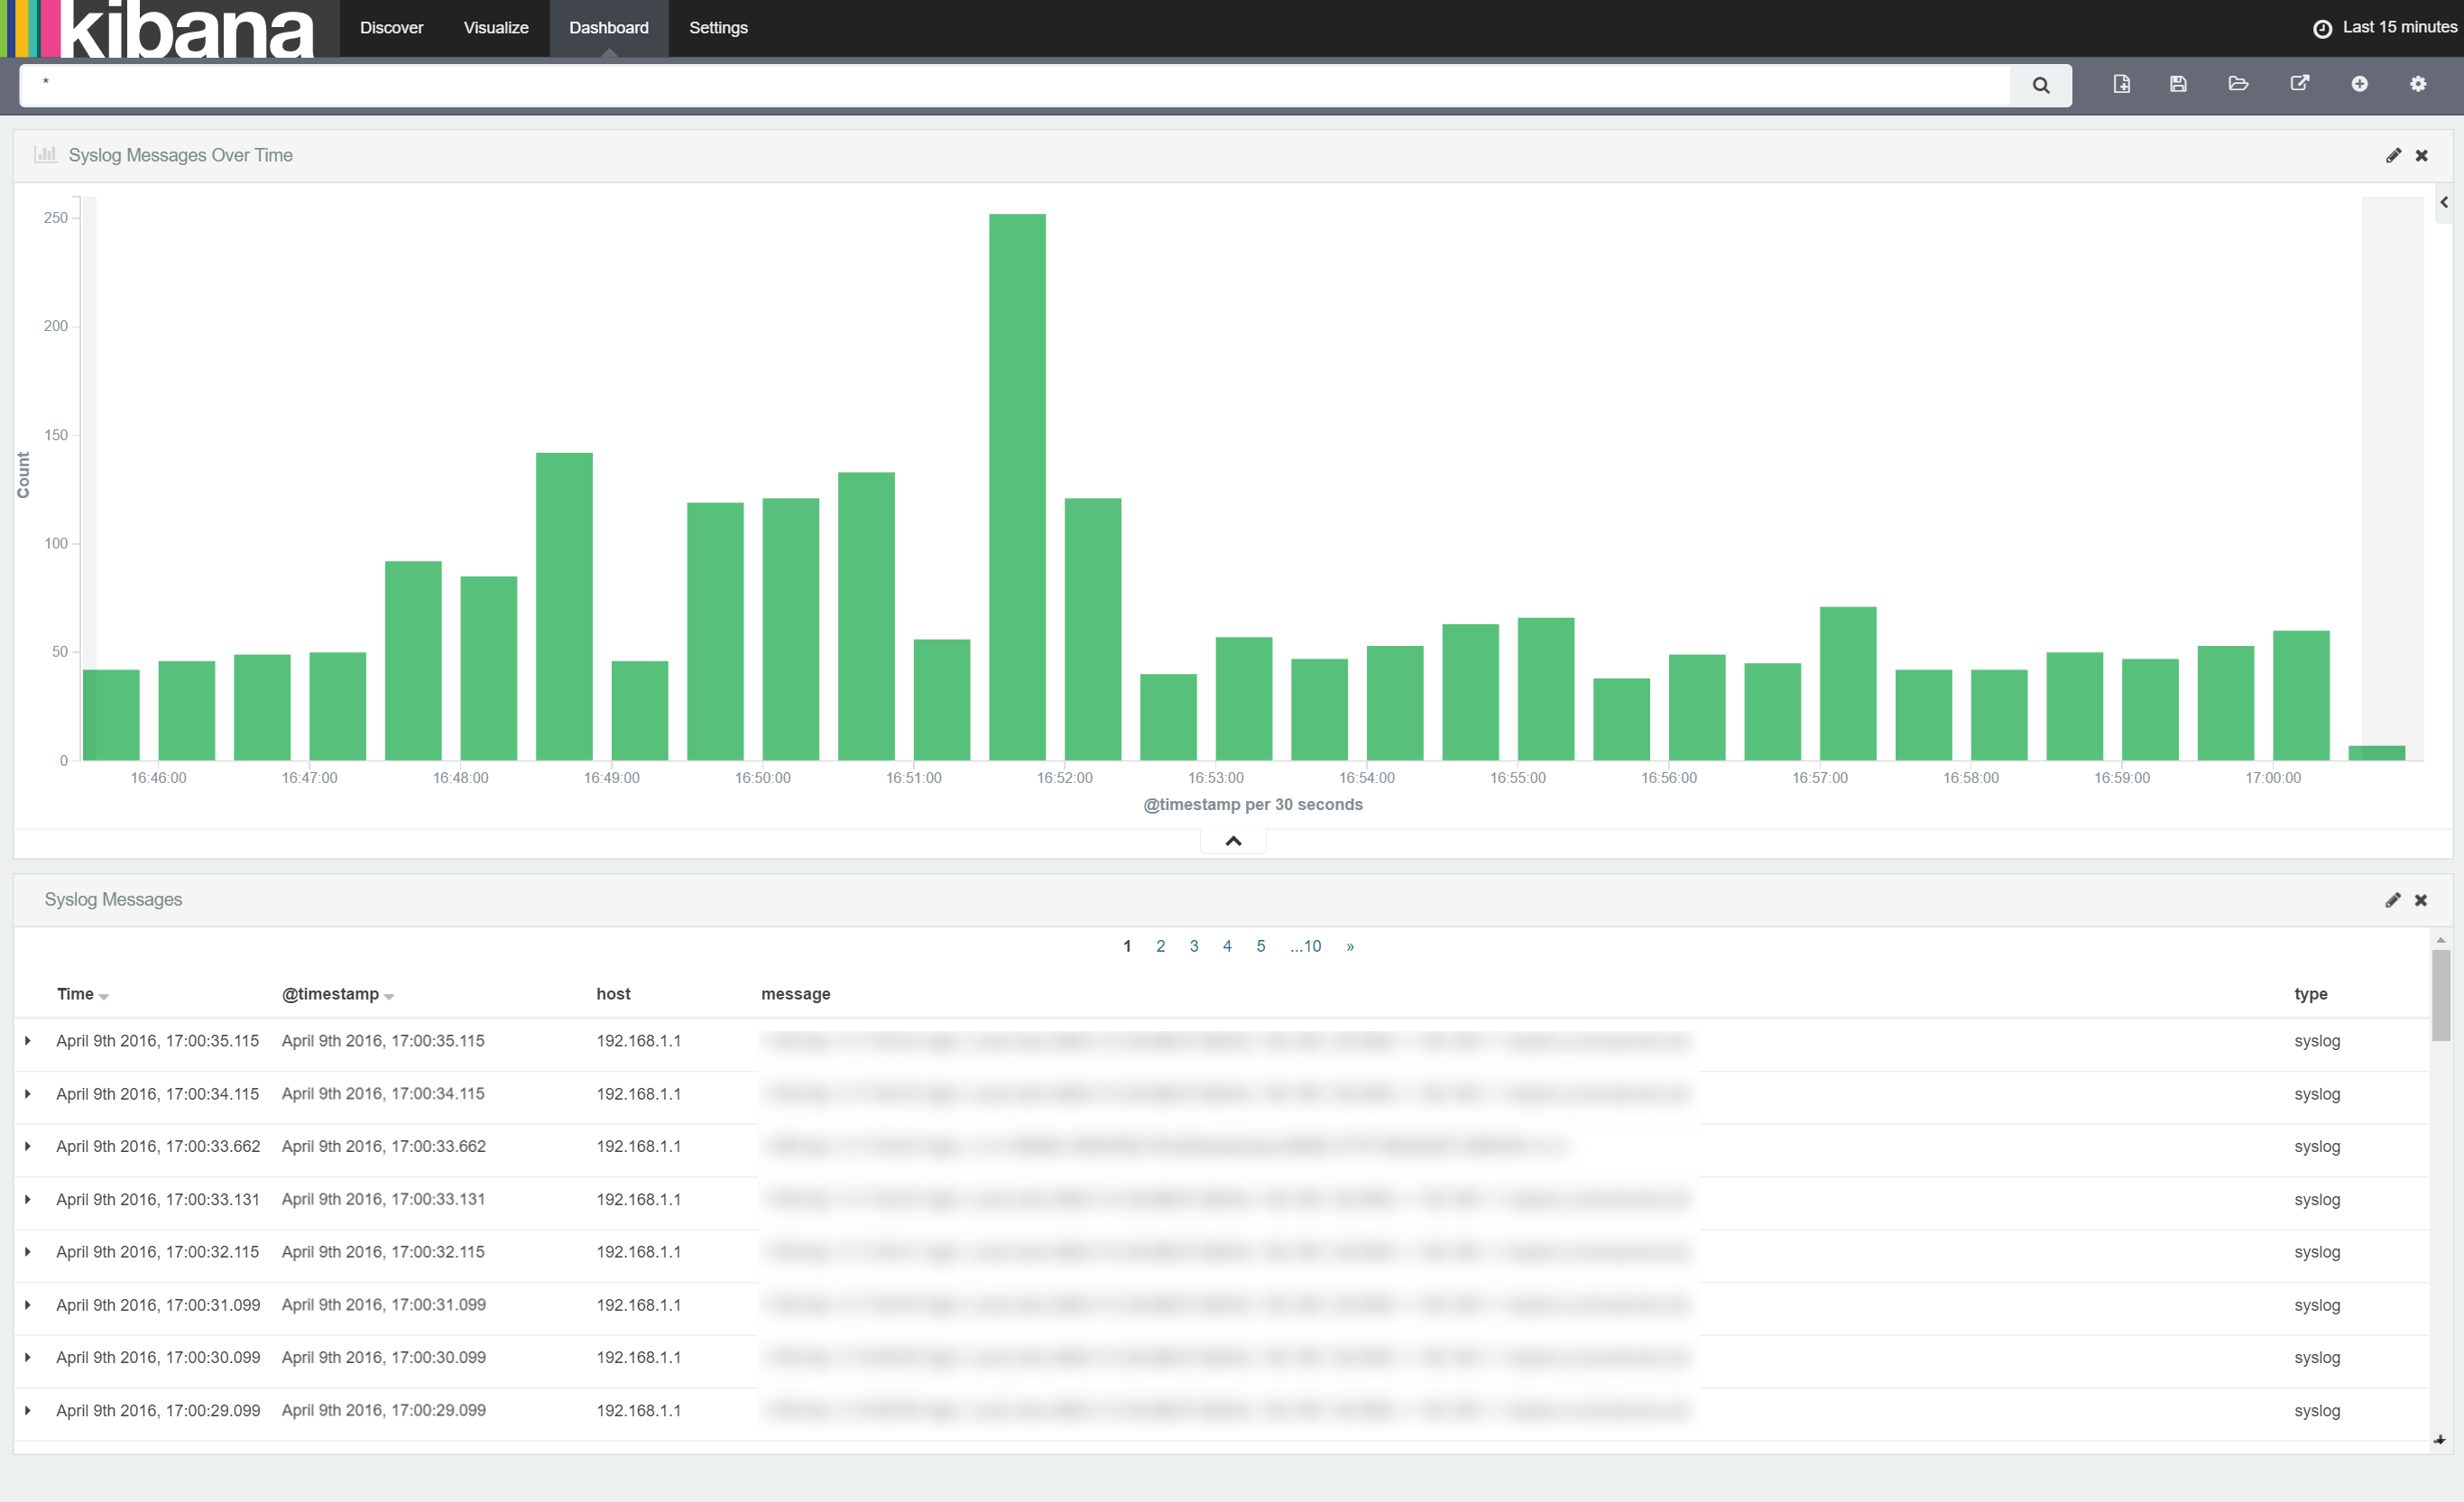Click the Share dashboard icon
Screen dimensions: 2464x1502
click(x=2299, y=84)
